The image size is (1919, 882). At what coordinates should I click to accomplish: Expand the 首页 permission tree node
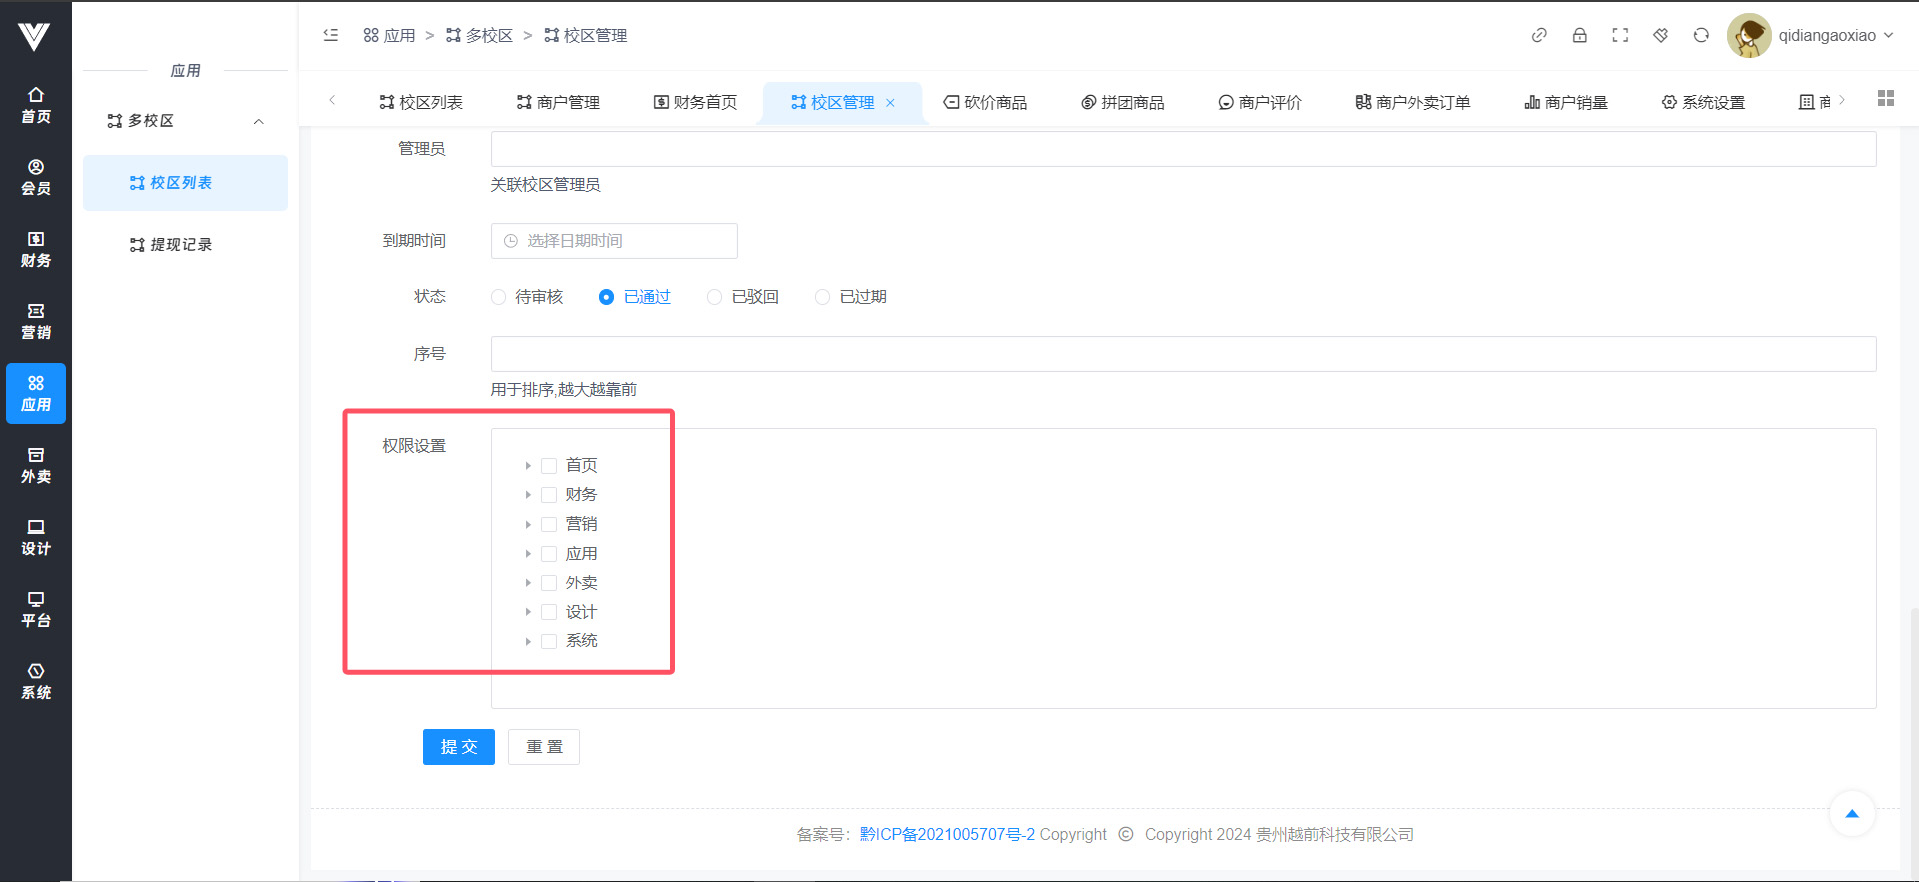coord(528,466)
